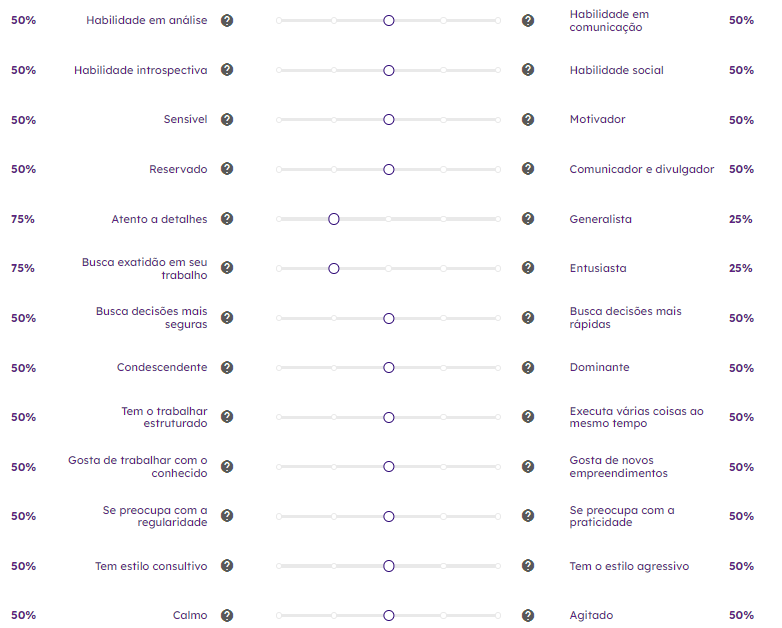Click question mark beside Sensível
Image resolution: width=782 pixels, height=628 pixels.
pos(227,120)
